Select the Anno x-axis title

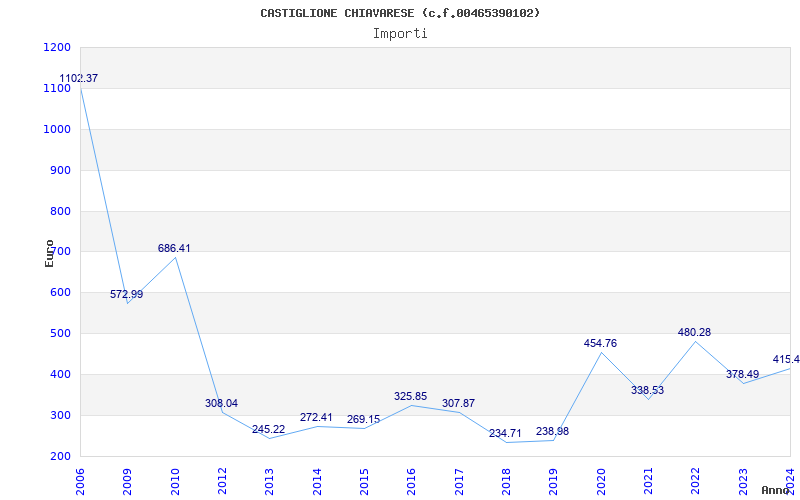point(775,490)
